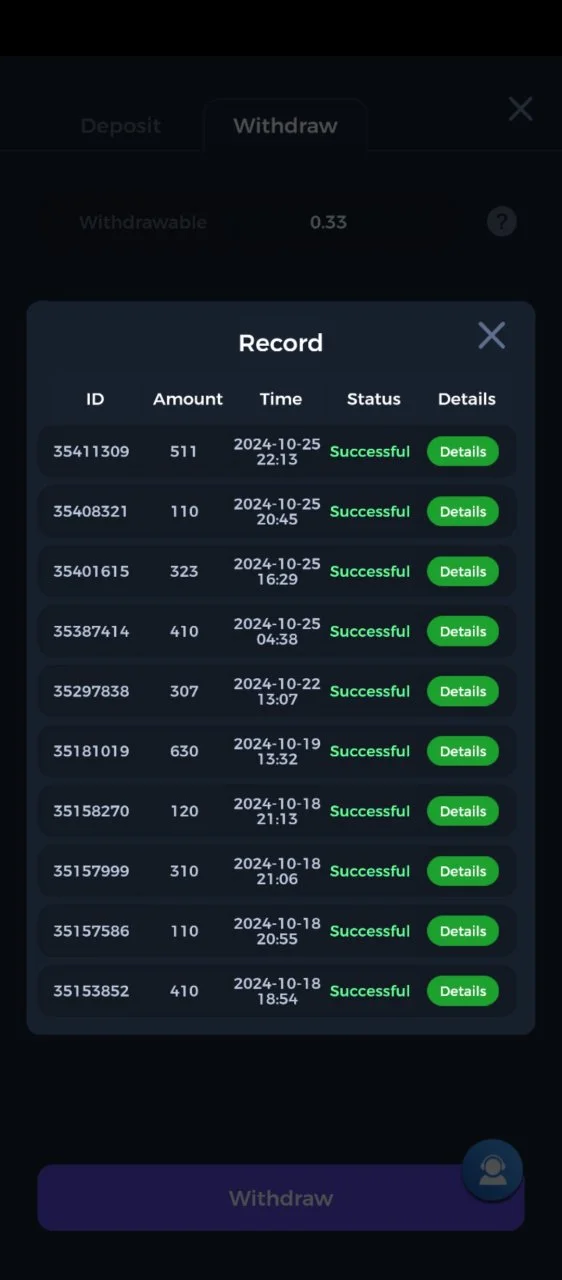The height and width of the screenshot is (1280, 562).
Task: Select the Withdraw tab
Action: (285, 126)
